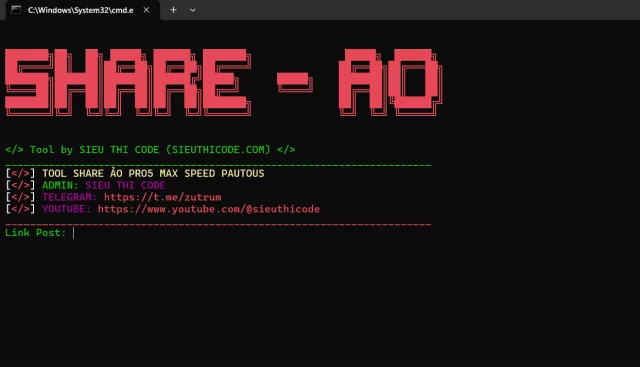The height and width of the screenshot is (367, 640).
Task: Click the 'YOUTUBE:' label
Action: pyautogui.click(x=67, y=209)
